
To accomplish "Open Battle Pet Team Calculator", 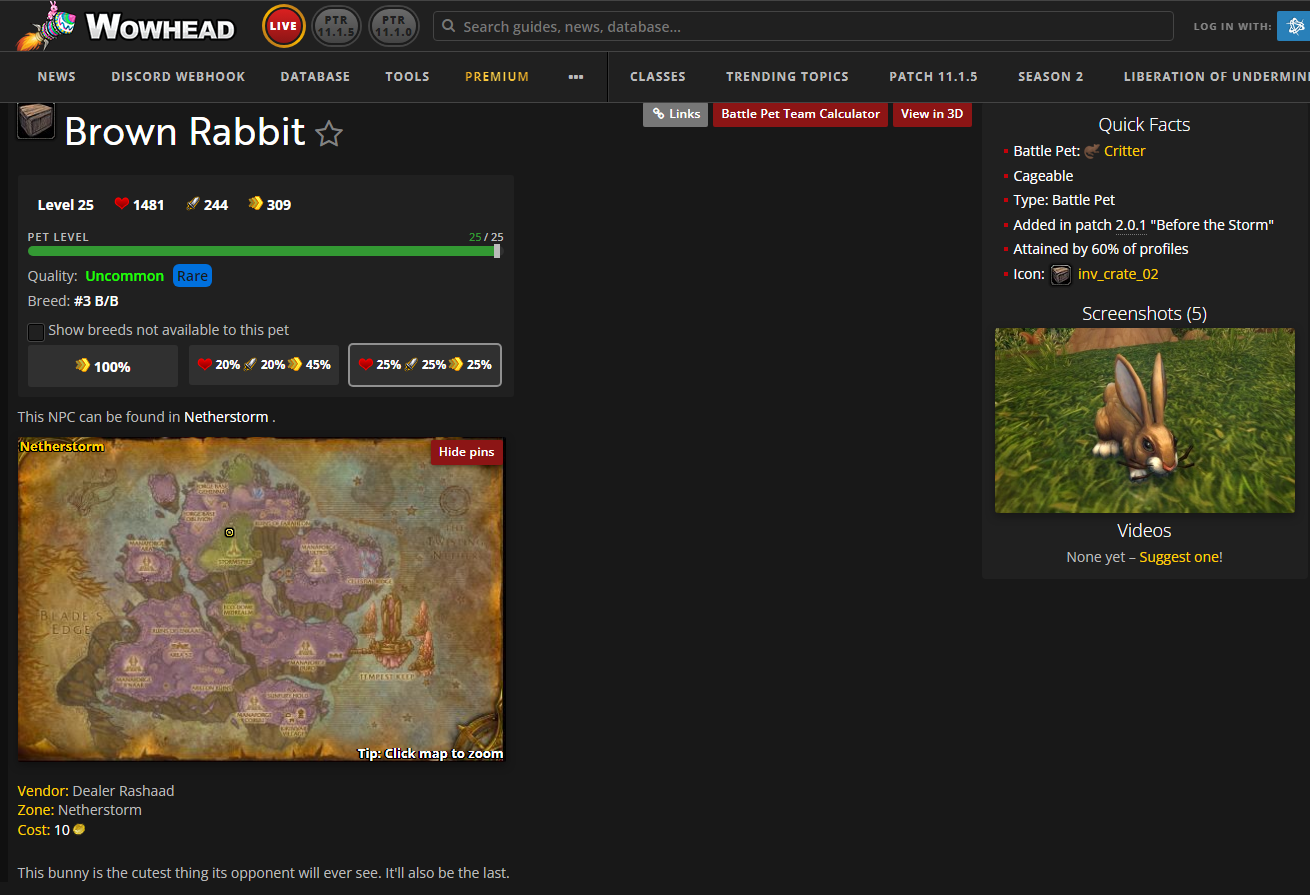I will [x=801, y=114].
